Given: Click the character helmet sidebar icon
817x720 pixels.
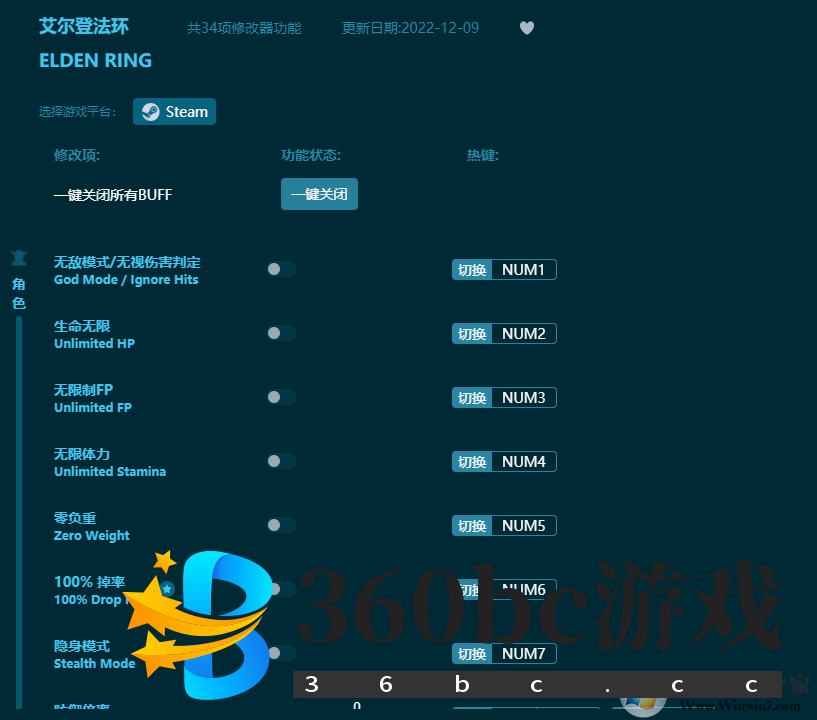Looking at the screenshot, I should pos(19,257).
